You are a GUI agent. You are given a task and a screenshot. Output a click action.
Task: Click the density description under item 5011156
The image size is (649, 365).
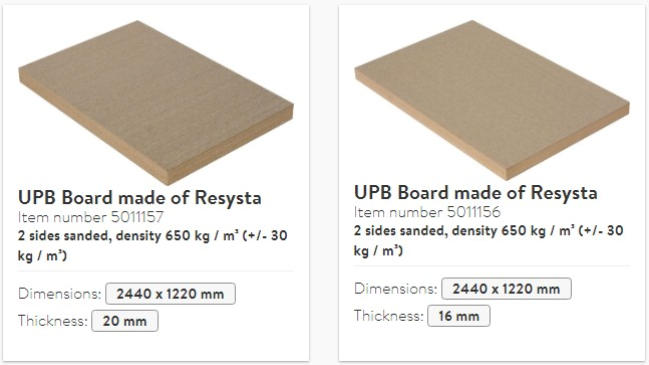(x=489, y=240)
